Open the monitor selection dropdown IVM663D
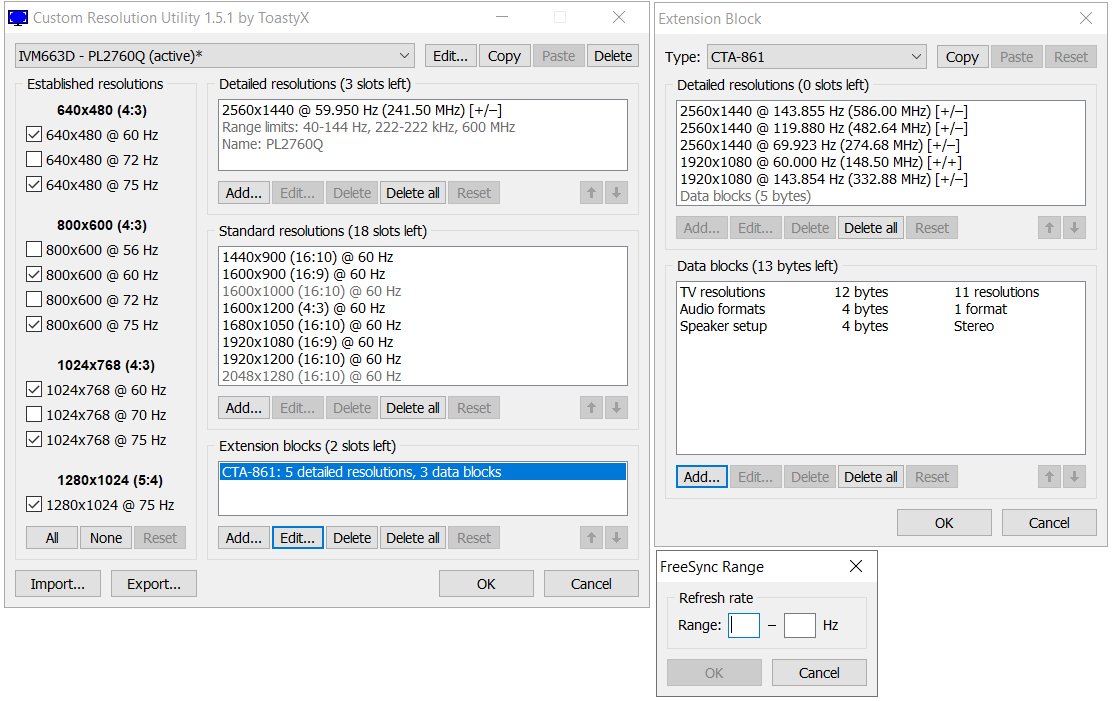The width and height of the screenshot is (1112, 701). click(215, 56)
